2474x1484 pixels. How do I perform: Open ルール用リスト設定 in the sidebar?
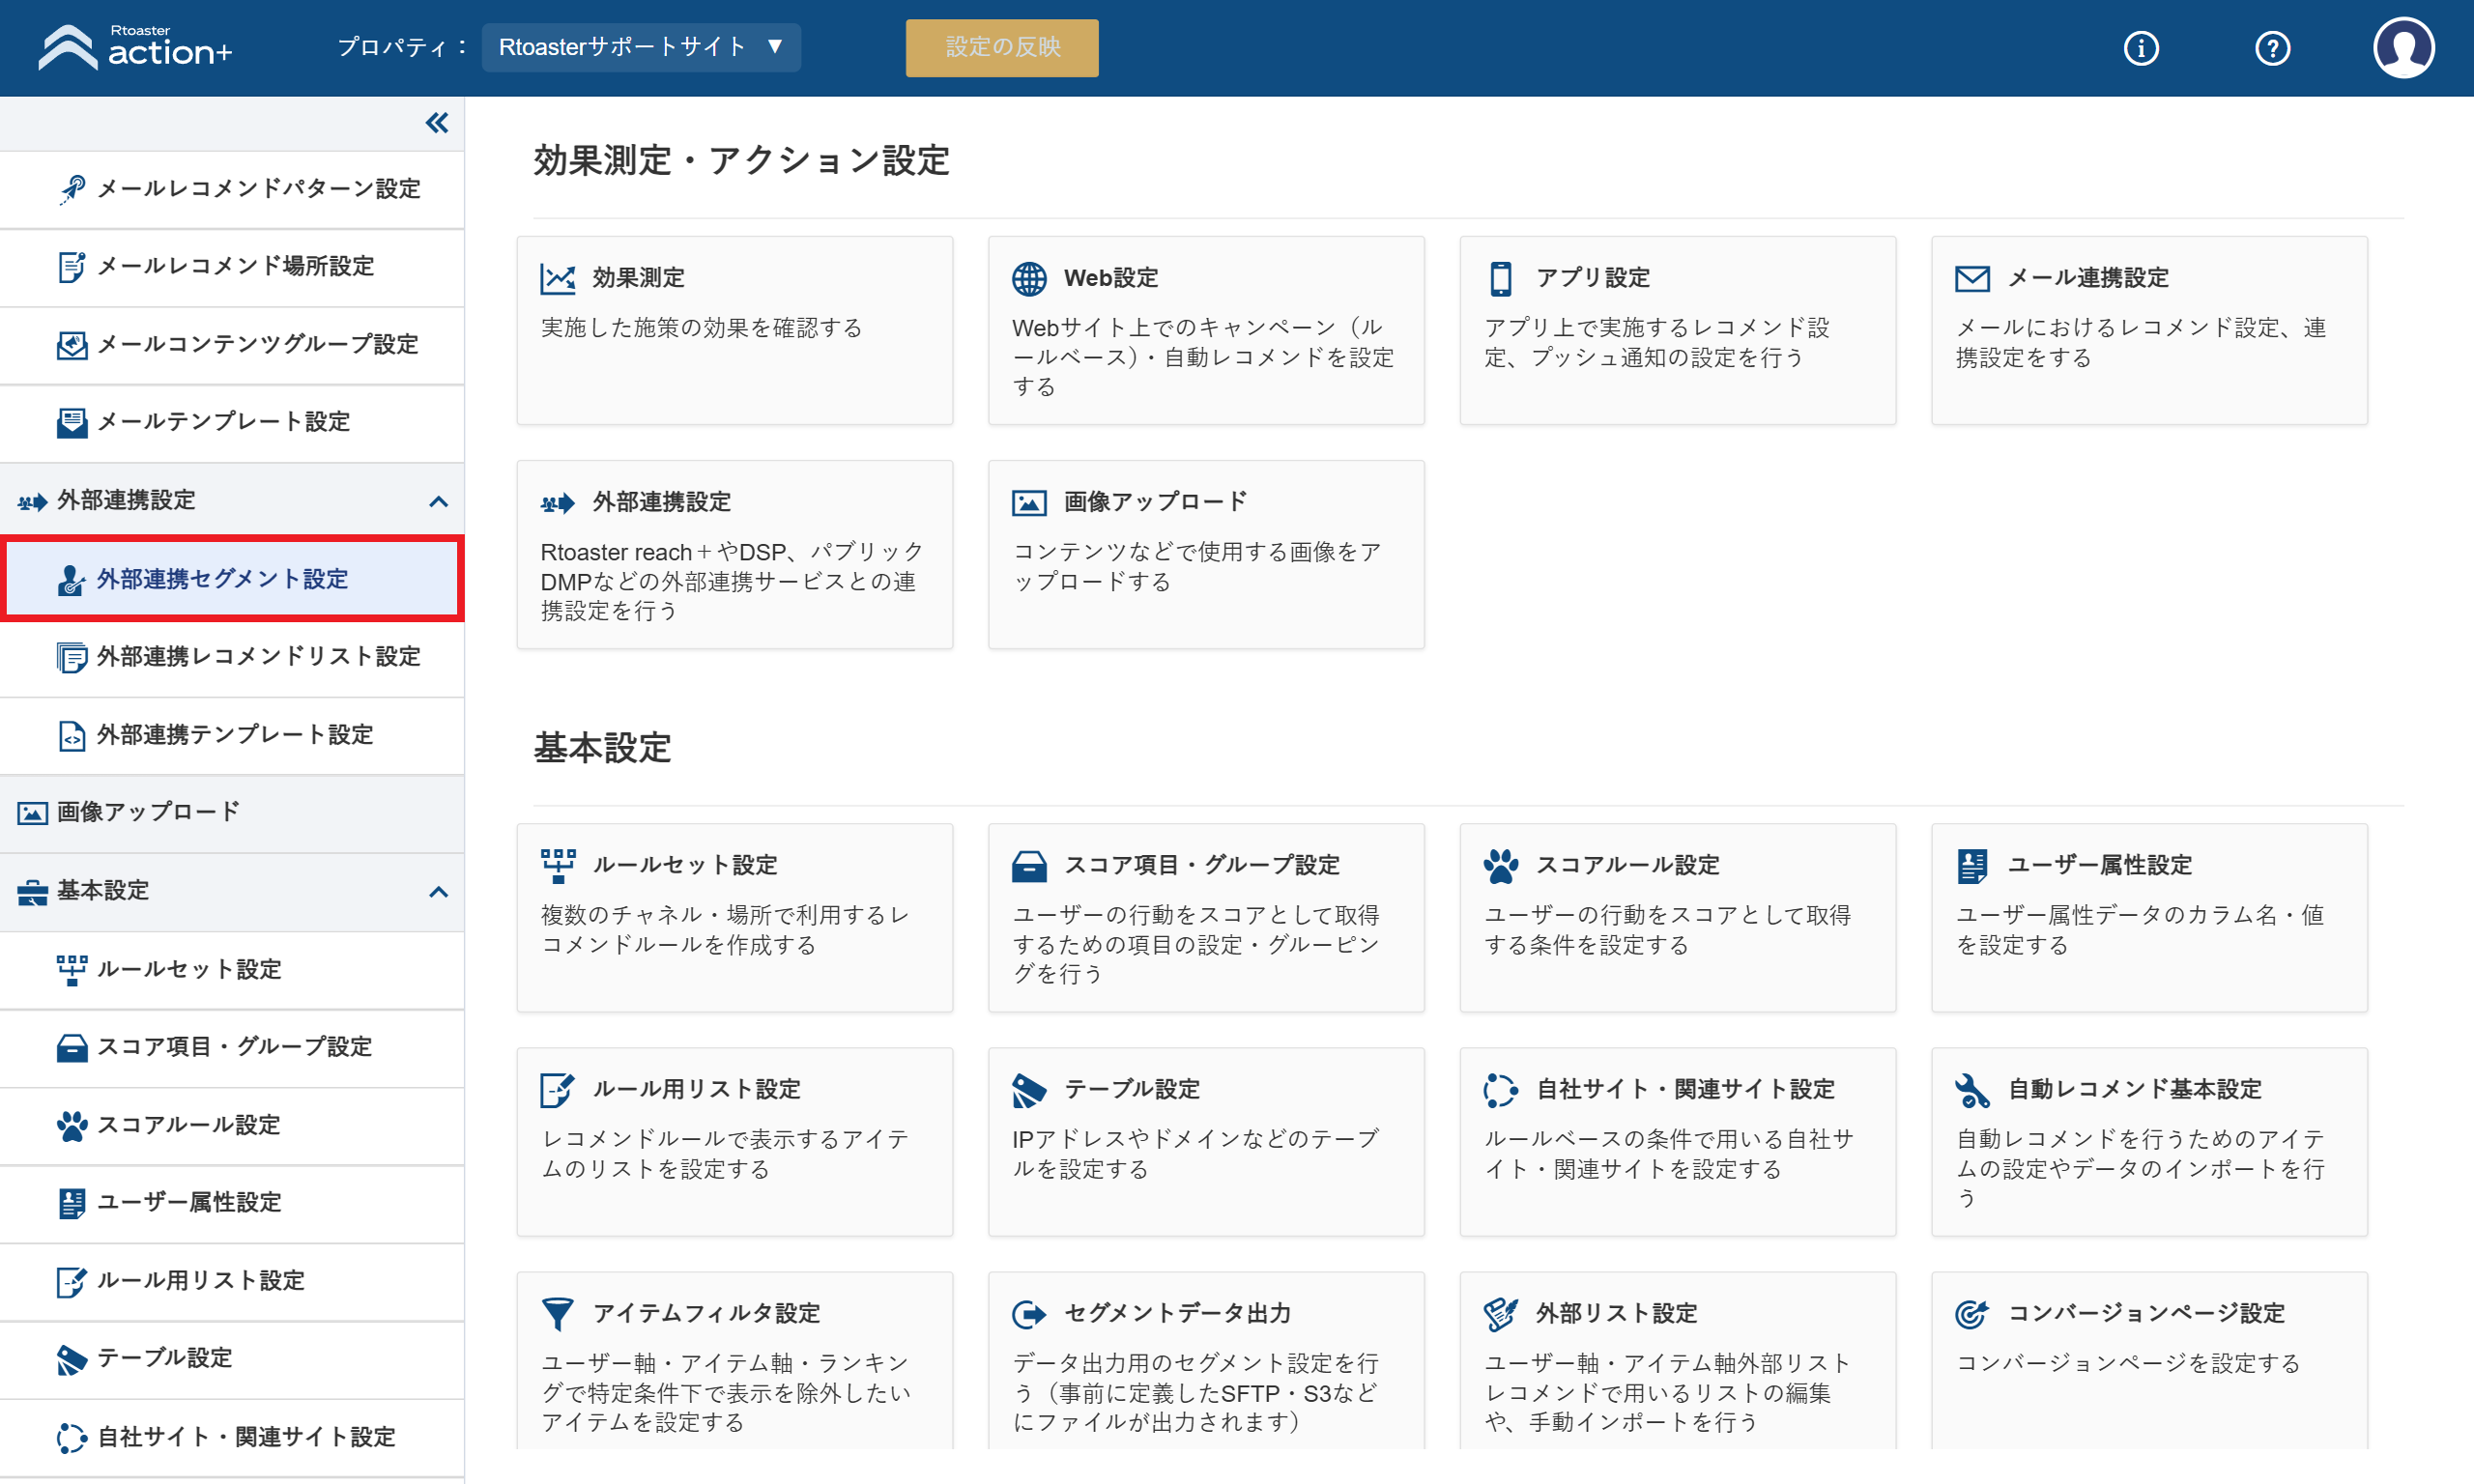232,1281
